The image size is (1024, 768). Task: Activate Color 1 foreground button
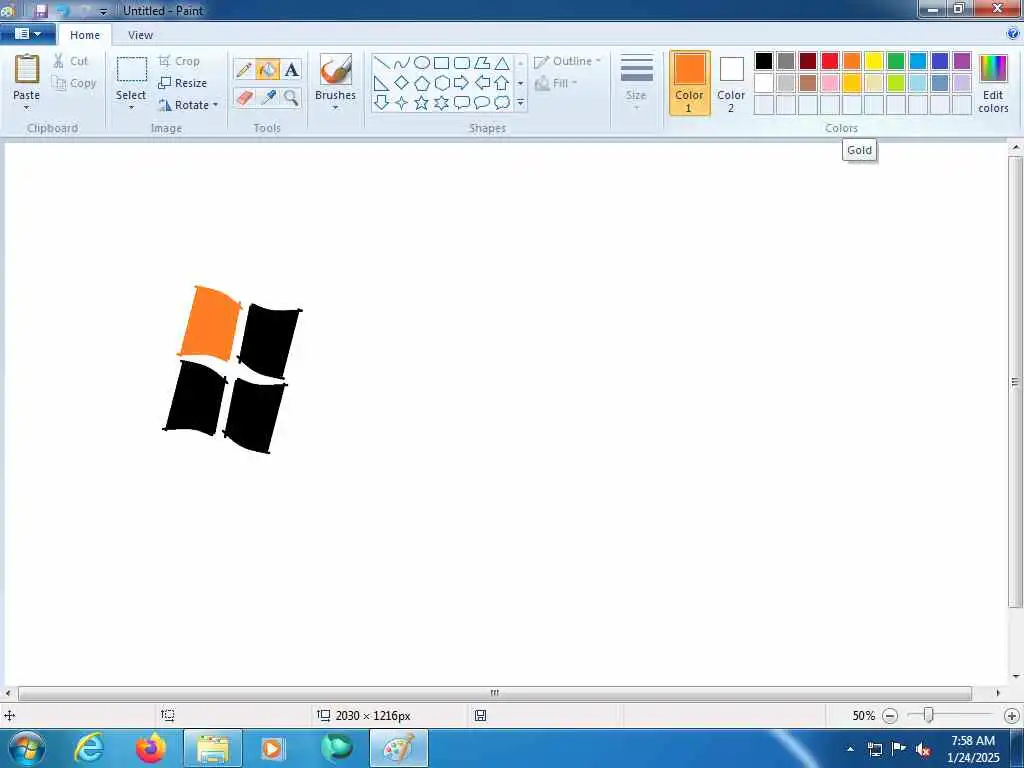[x=690, y=83]
